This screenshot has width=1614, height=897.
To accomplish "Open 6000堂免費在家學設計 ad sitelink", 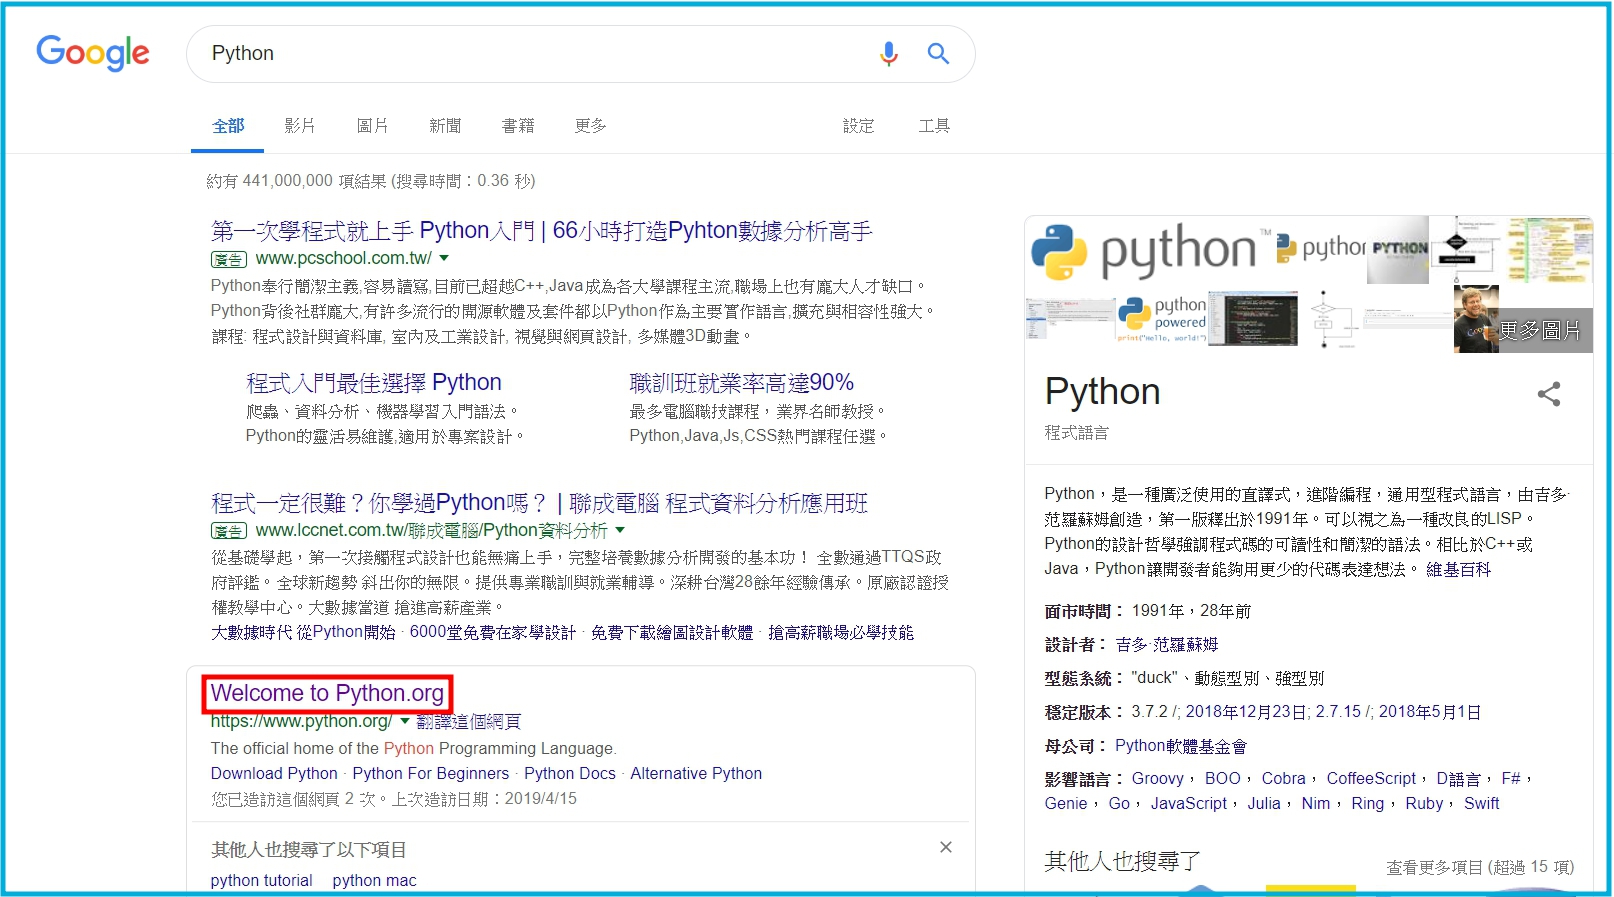I will (493, 633).
